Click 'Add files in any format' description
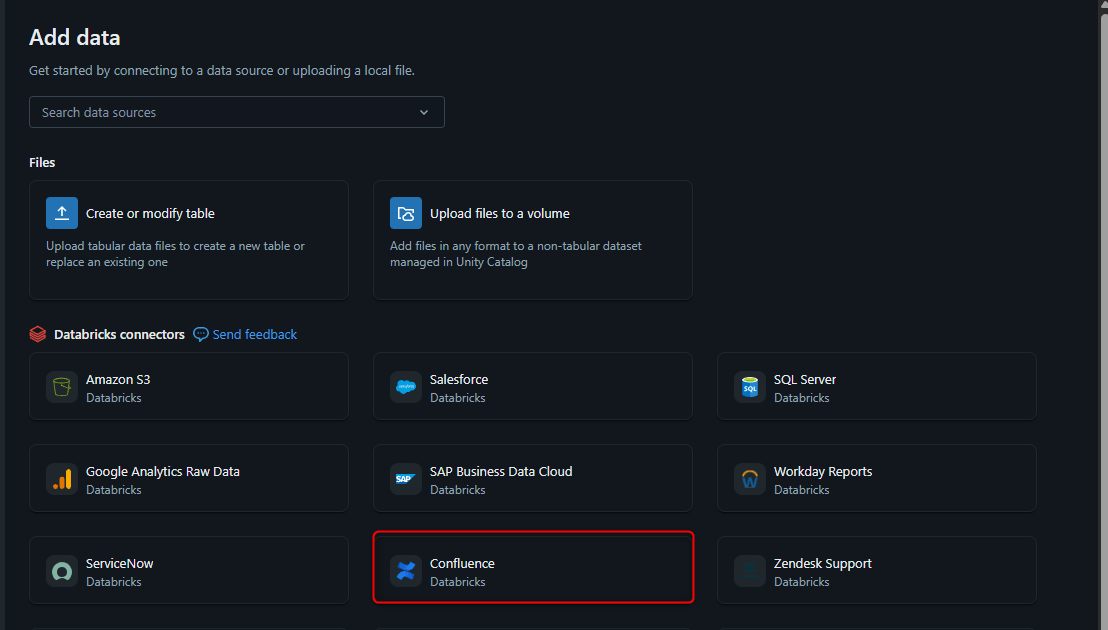This screenshot has height=630, width=1108. pyautogui.click(x=516, y=254)
